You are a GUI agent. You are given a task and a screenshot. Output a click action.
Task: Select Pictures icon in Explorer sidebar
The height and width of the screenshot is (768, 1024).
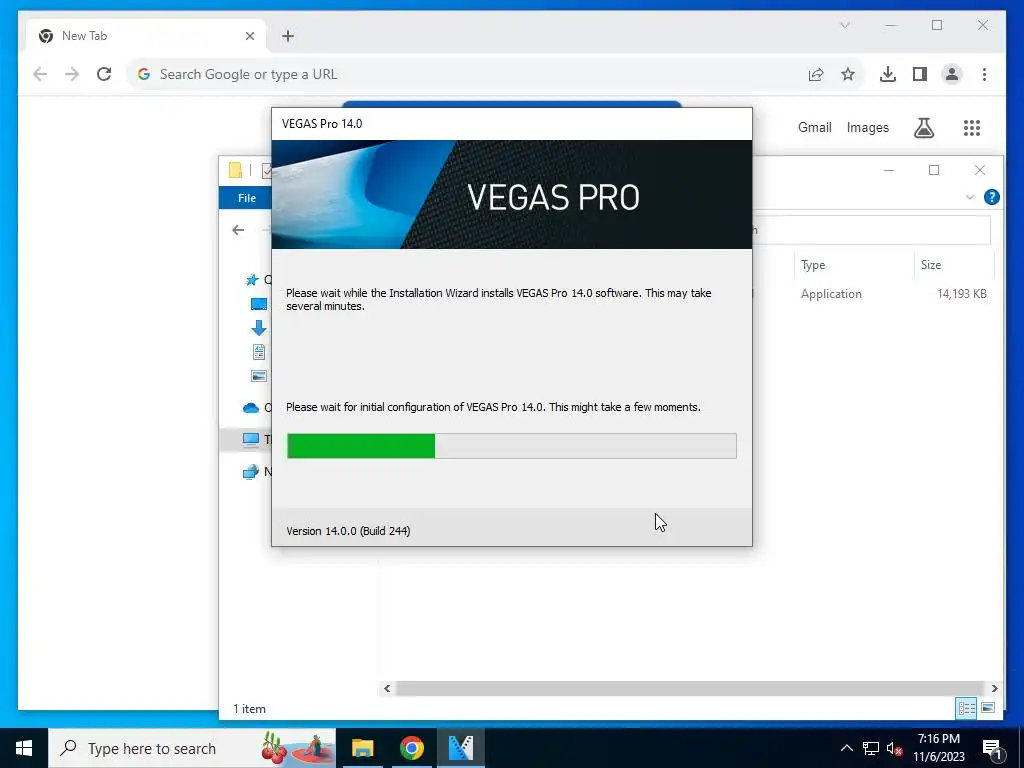pyautogui.click(x=259, y=376)
